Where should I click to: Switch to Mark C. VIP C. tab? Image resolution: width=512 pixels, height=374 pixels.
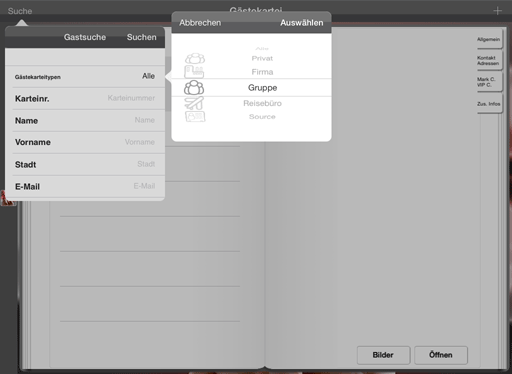click(x=489, y=82)
